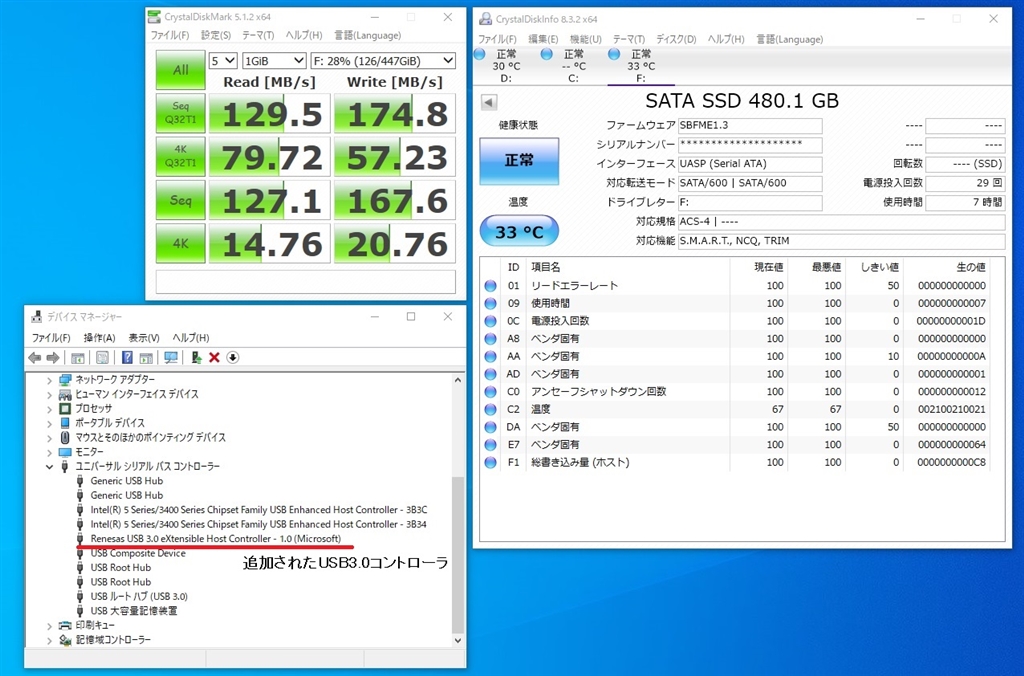The height and width of the screenshot is (676, 1024).
Task: Click the Device Manager scrollbar down arrow
Action: click(x=458, y=641)
